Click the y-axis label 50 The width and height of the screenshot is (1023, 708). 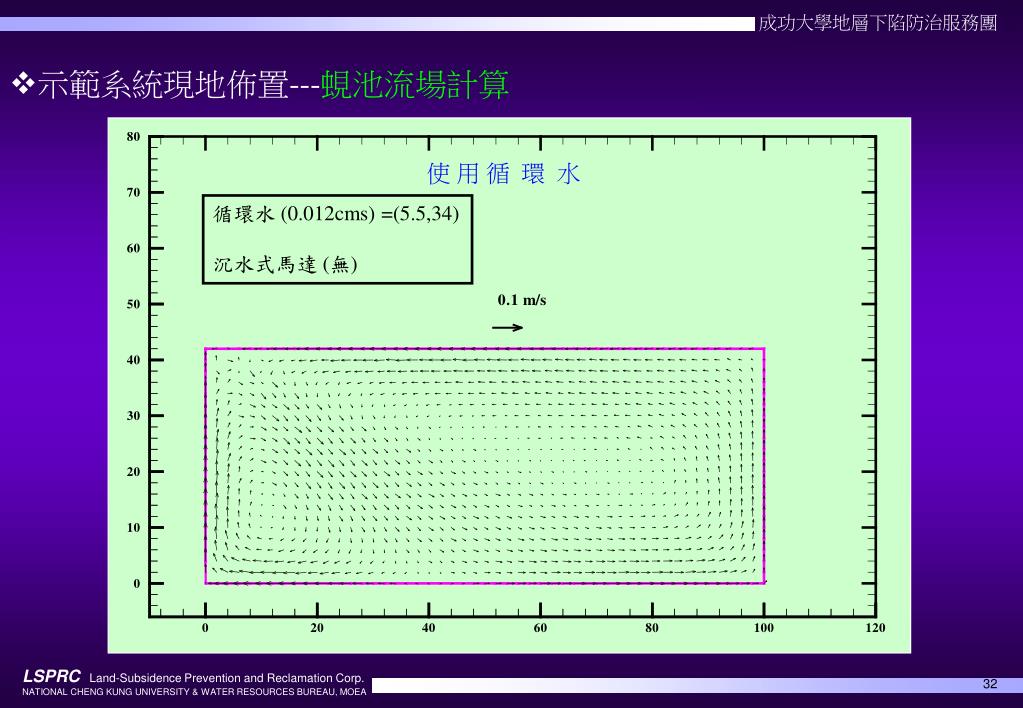tap(134, 304)
